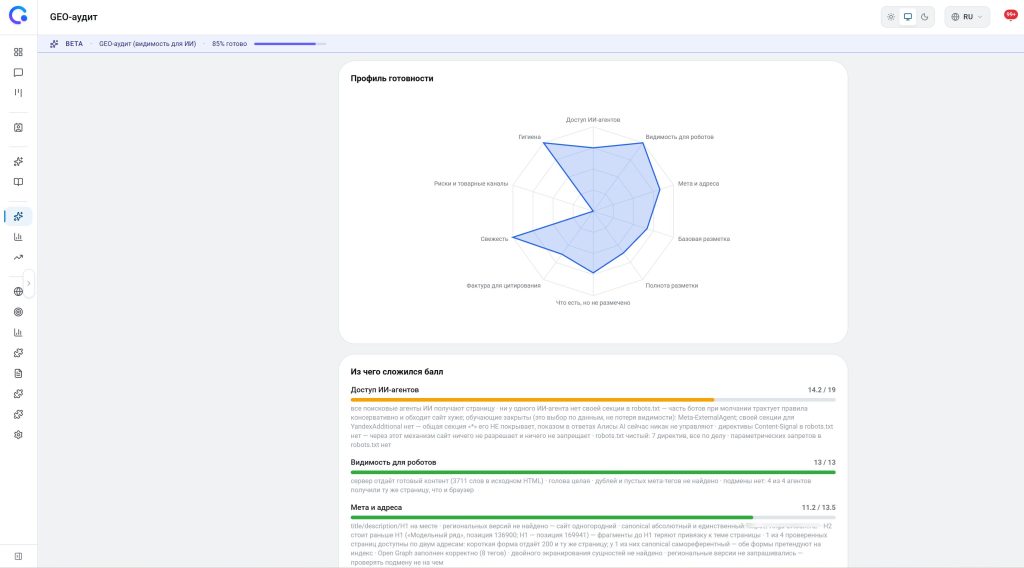The image size is (1024, 568).
Task: Open the globe icon in sidebar
Action: (18, 292)
